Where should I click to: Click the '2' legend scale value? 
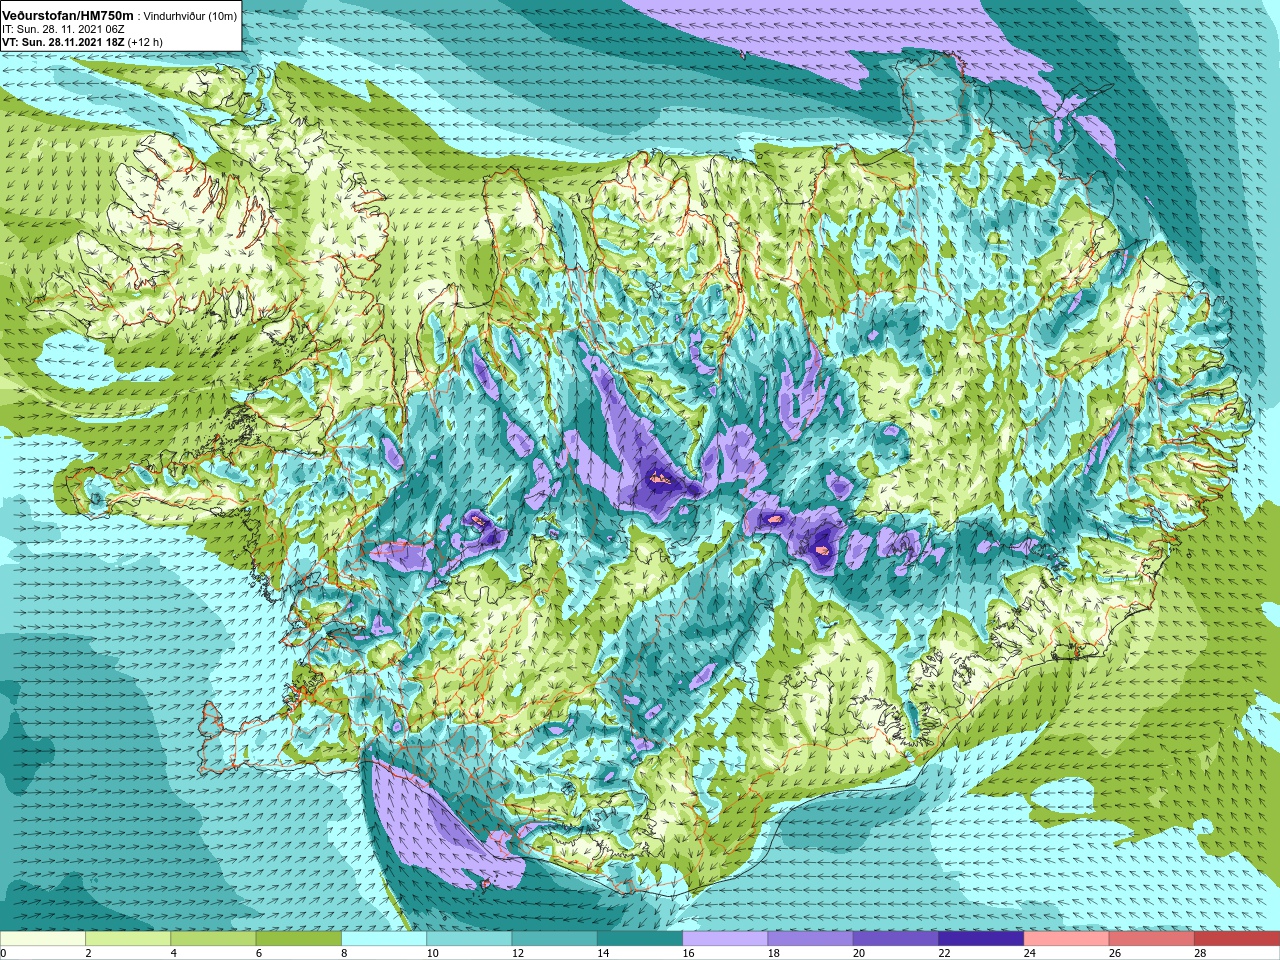89,953
